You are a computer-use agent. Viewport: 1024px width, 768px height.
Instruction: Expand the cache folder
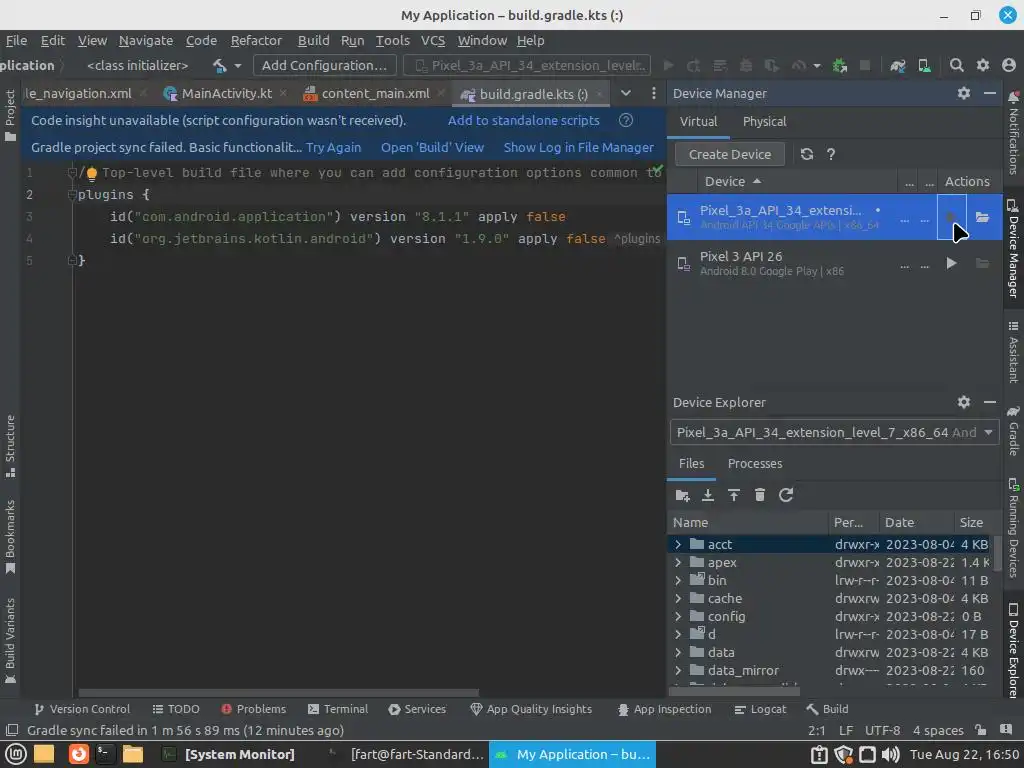point(678,598)
